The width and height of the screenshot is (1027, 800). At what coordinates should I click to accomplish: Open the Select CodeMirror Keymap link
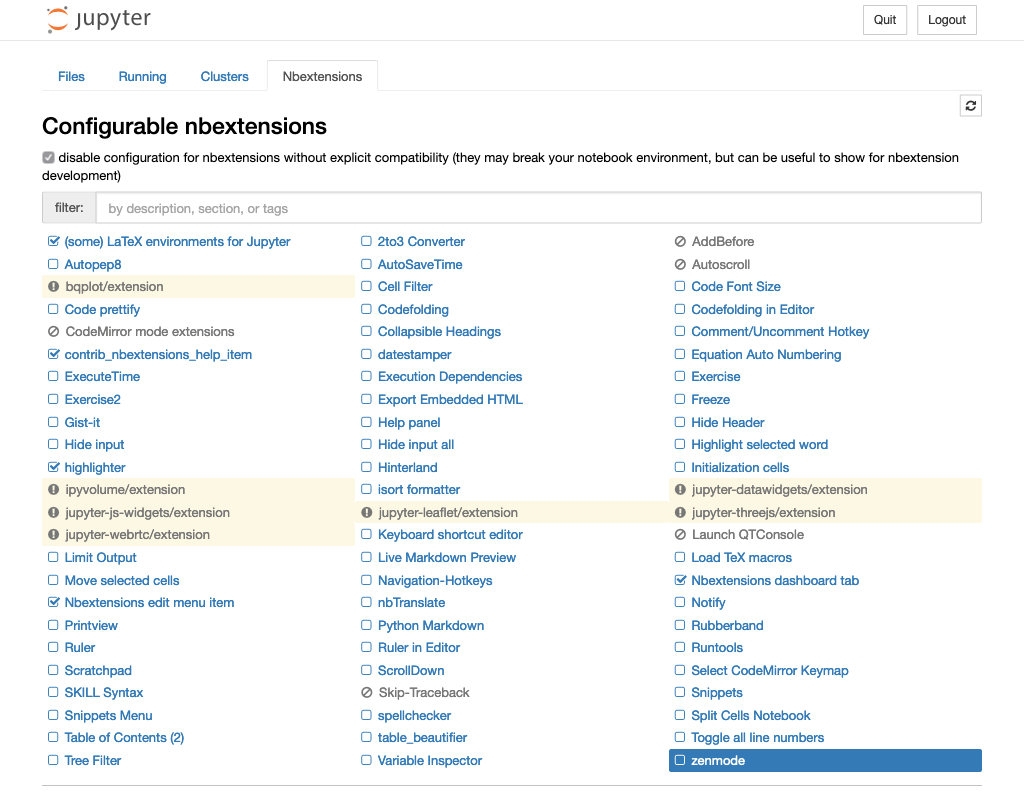(770, 670)
